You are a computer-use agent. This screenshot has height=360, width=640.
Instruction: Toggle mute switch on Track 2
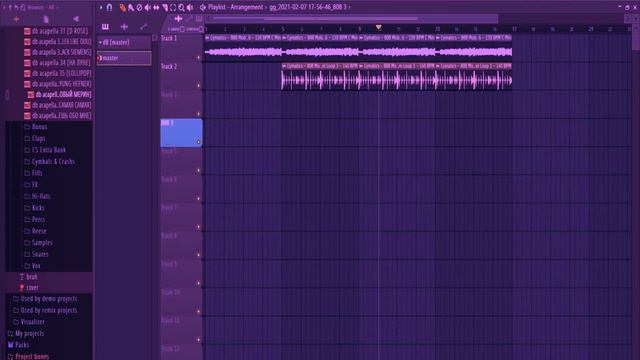coord(199,86)
